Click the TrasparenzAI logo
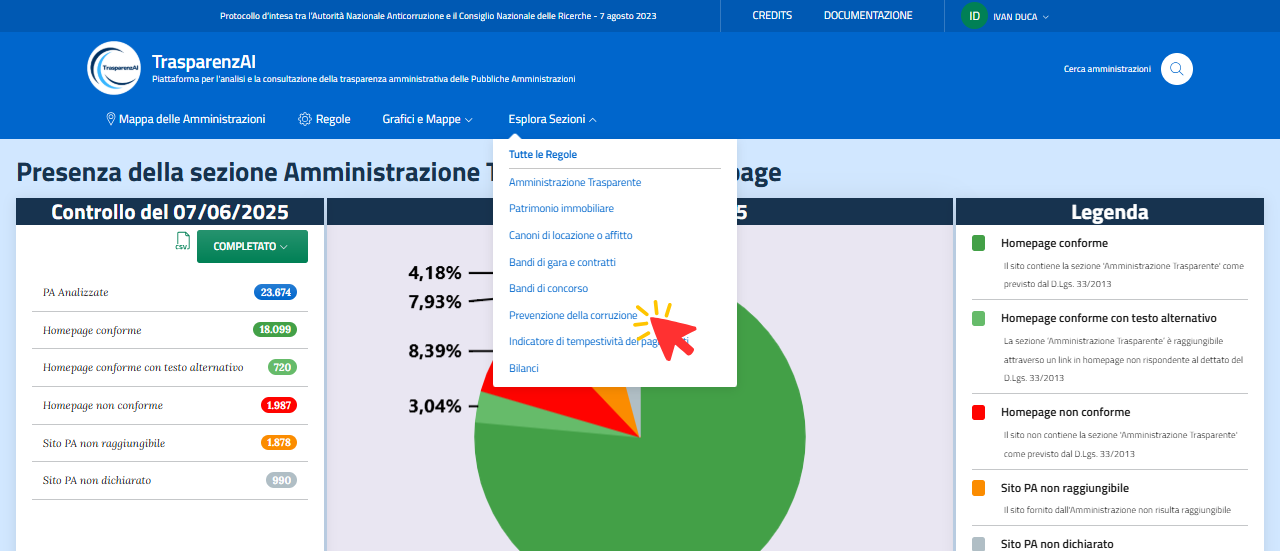This screenshot has width=1280, height=551. click(x=114, y=68)
